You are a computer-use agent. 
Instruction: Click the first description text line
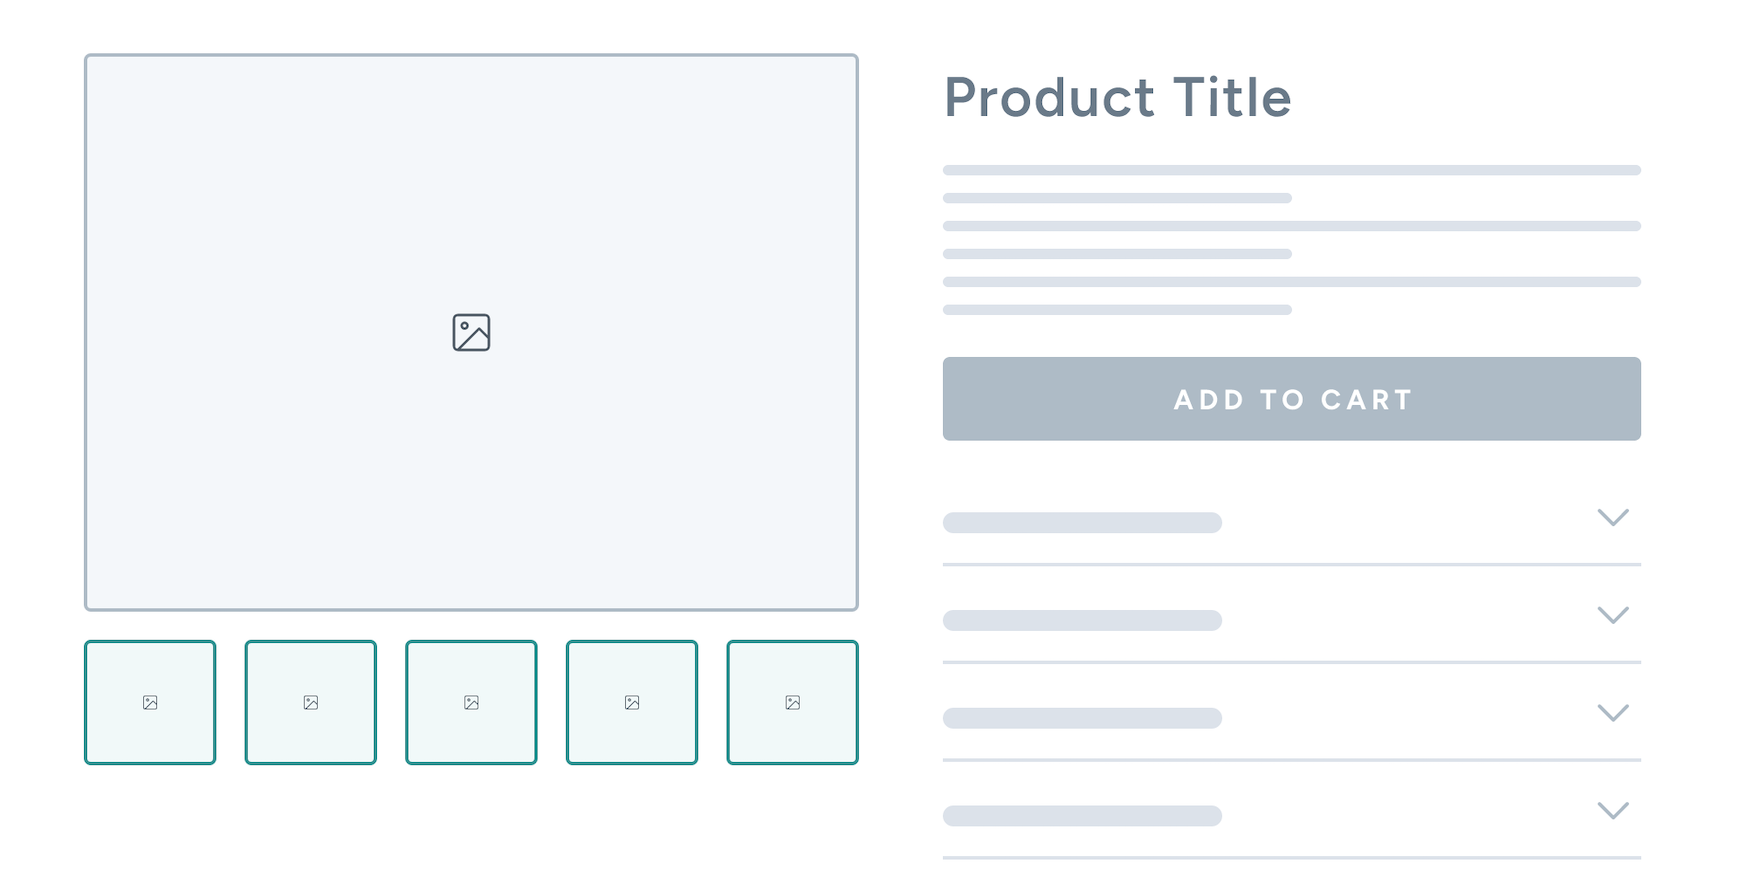(1291, 170)
